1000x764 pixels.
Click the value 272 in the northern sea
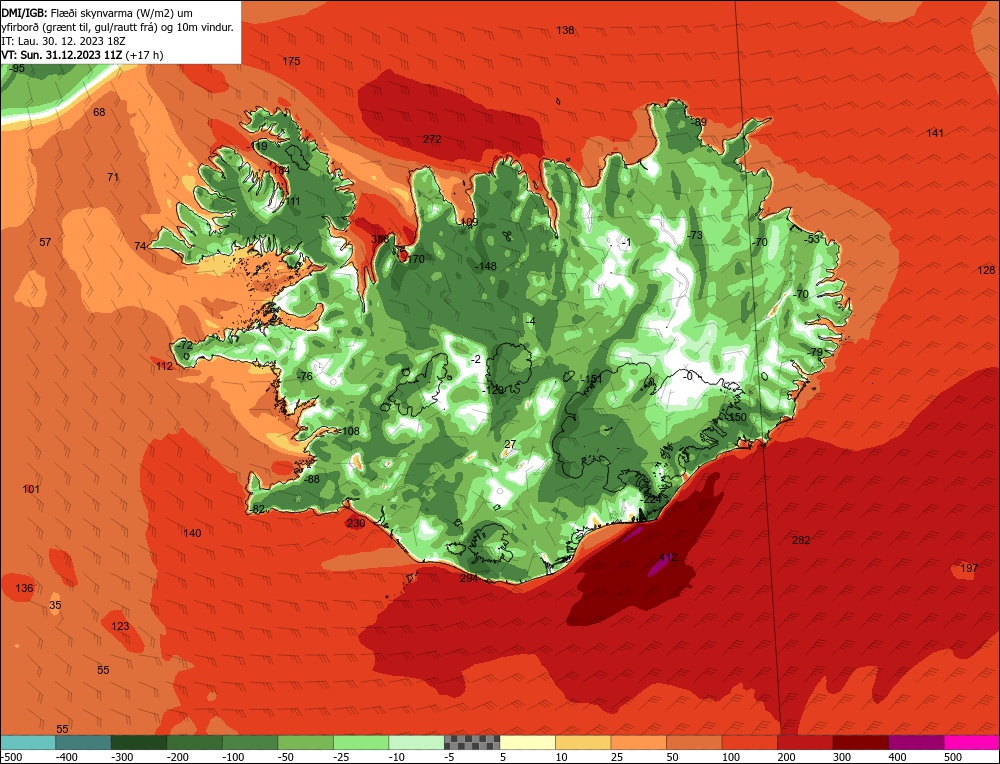[432, 139]
